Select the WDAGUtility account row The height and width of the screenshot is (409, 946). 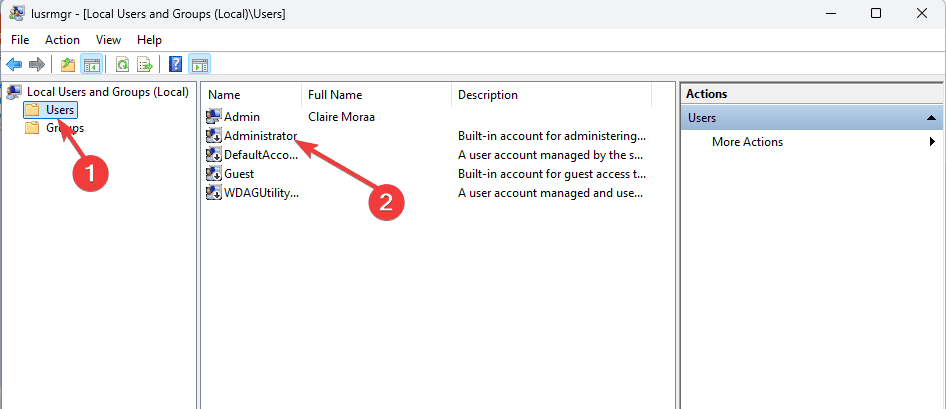260,193
